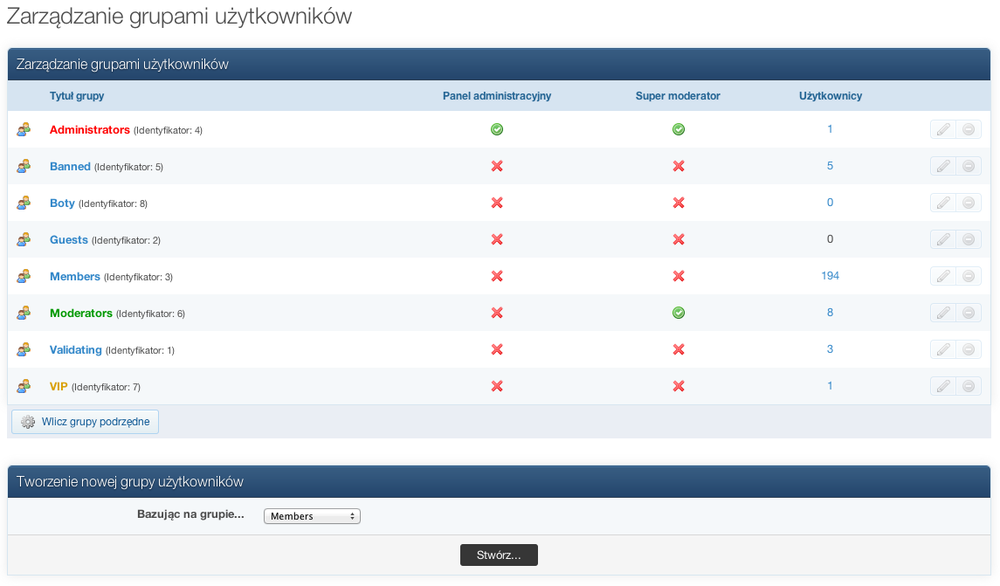Screen dimensions: 1000x586
Task: Click Administrators' green Panel administracyjny checkmark
Action: [x=497, y=130]
